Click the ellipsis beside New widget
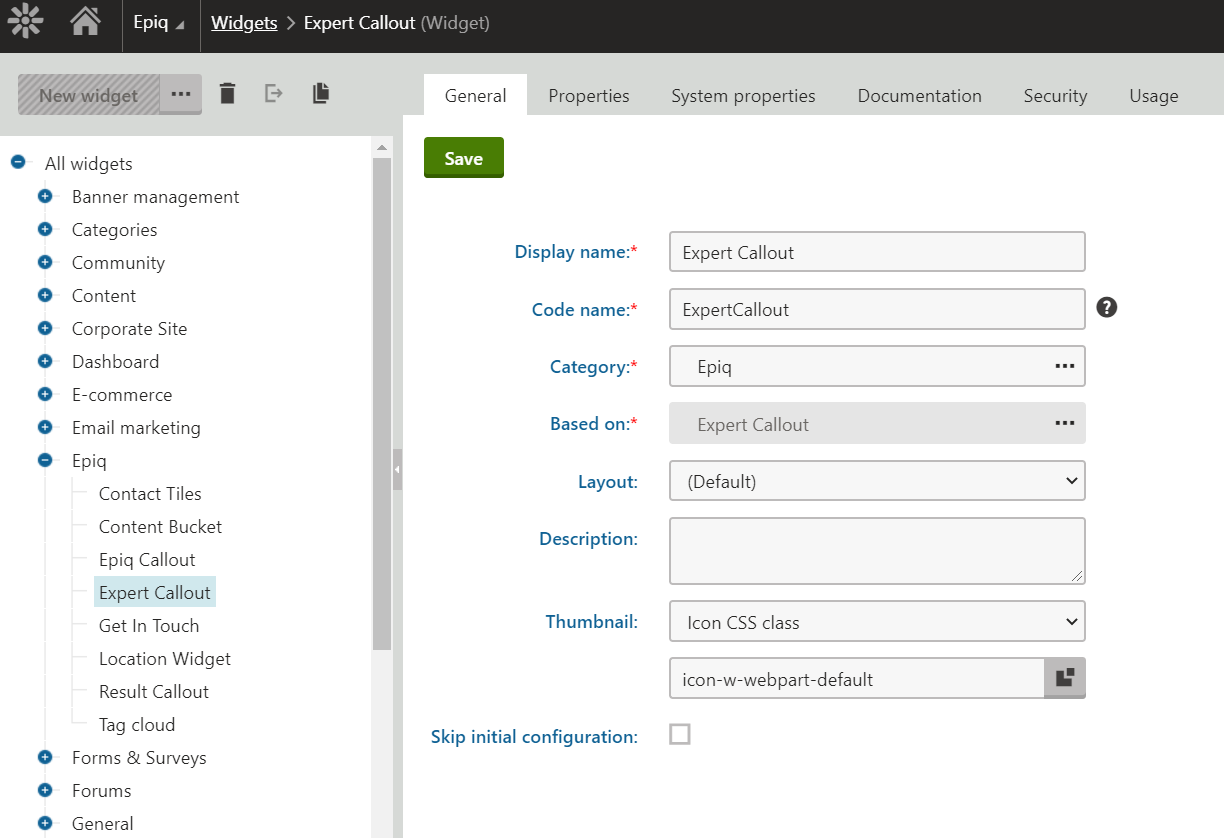 (x=180, y=94)
